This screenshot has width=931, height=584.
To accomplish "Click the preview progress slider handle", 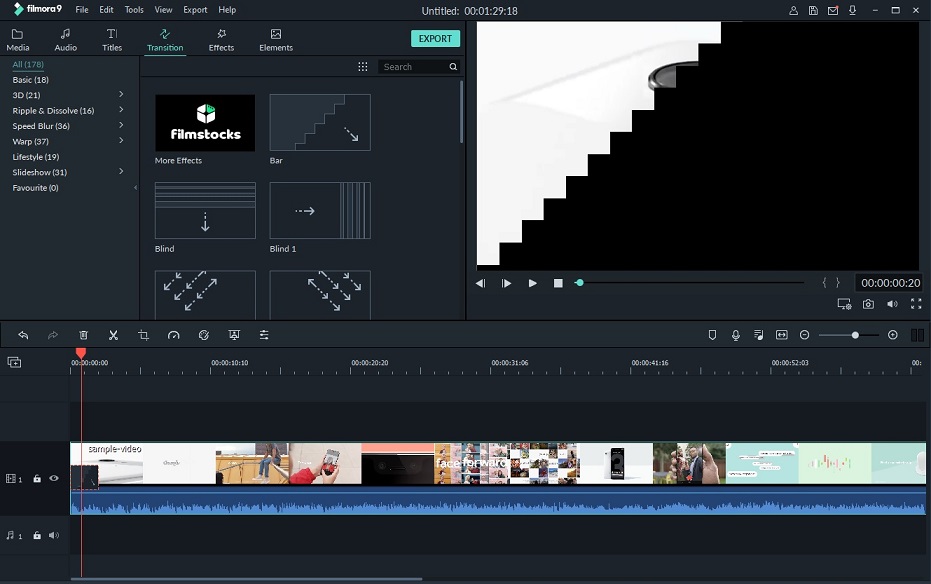I will 580,283.
